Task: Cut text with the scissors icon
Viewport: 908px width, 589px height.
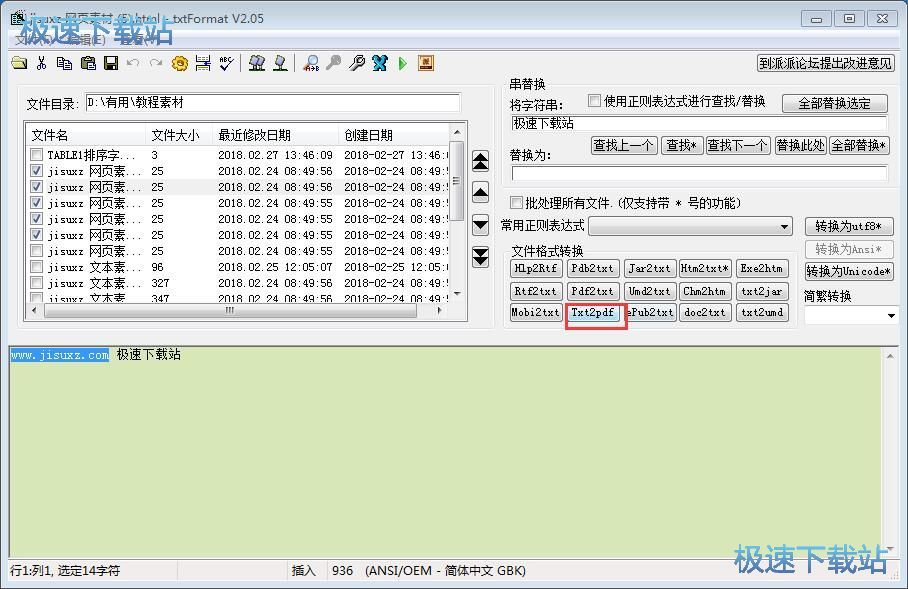Action: point(42,63)
